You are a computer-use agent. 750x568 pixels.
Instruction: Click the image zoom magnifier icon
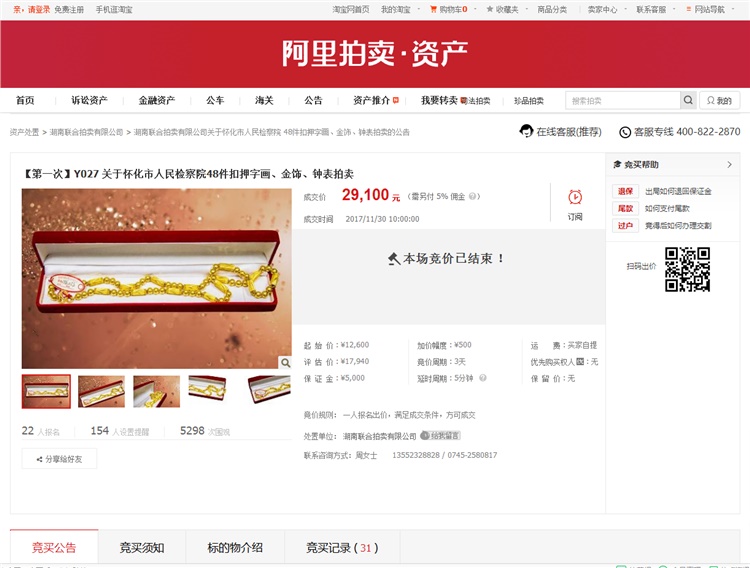[x=285, y=363]
